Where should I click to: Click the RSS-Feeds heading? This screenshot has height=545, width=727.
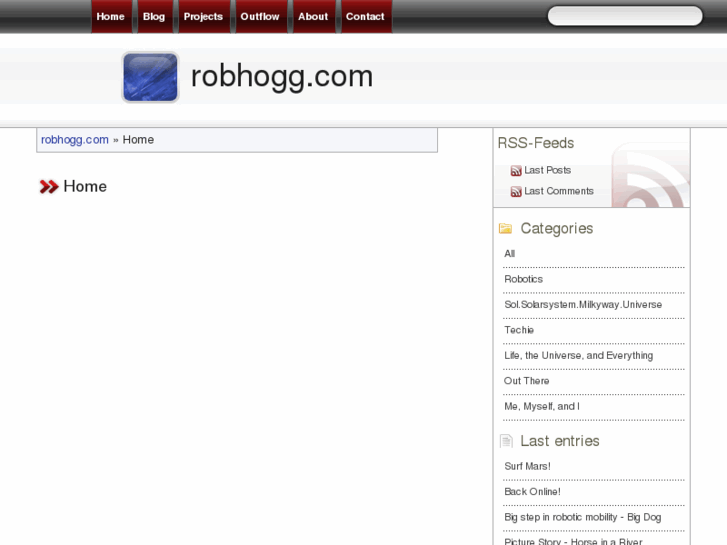point(536,143)
